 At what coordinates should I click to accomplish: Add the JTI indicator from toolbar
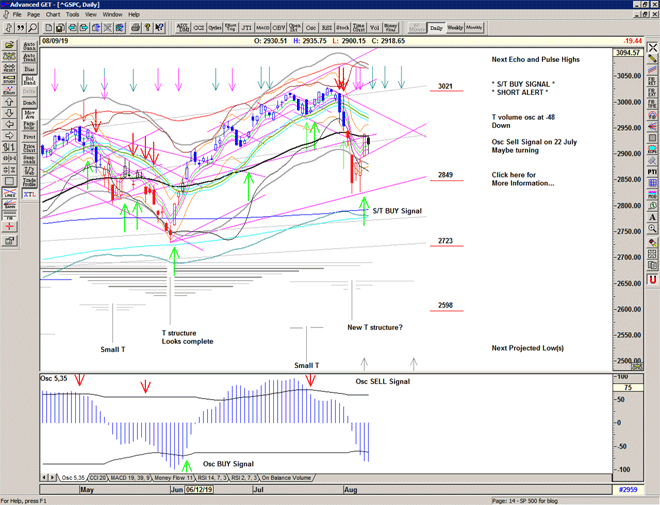point(247,28)
